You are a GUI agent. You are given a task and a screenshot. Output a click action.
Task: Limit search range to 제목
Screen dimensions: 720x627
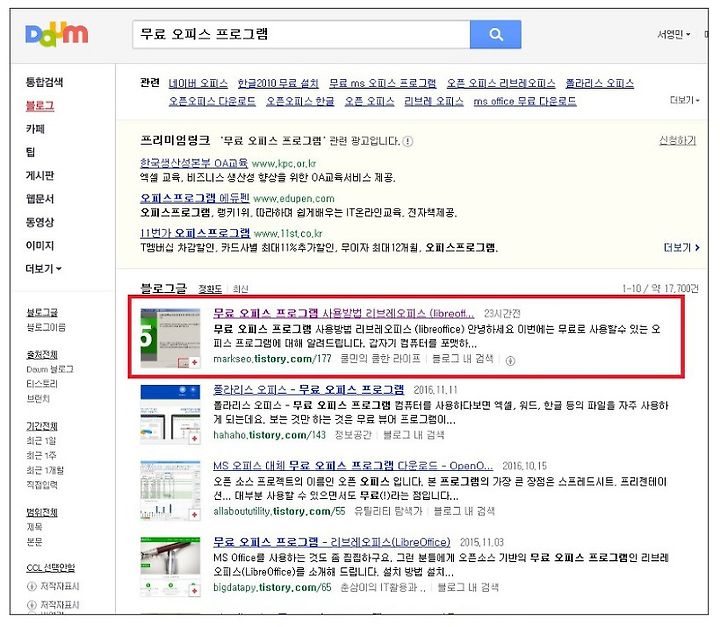(34, 527)
